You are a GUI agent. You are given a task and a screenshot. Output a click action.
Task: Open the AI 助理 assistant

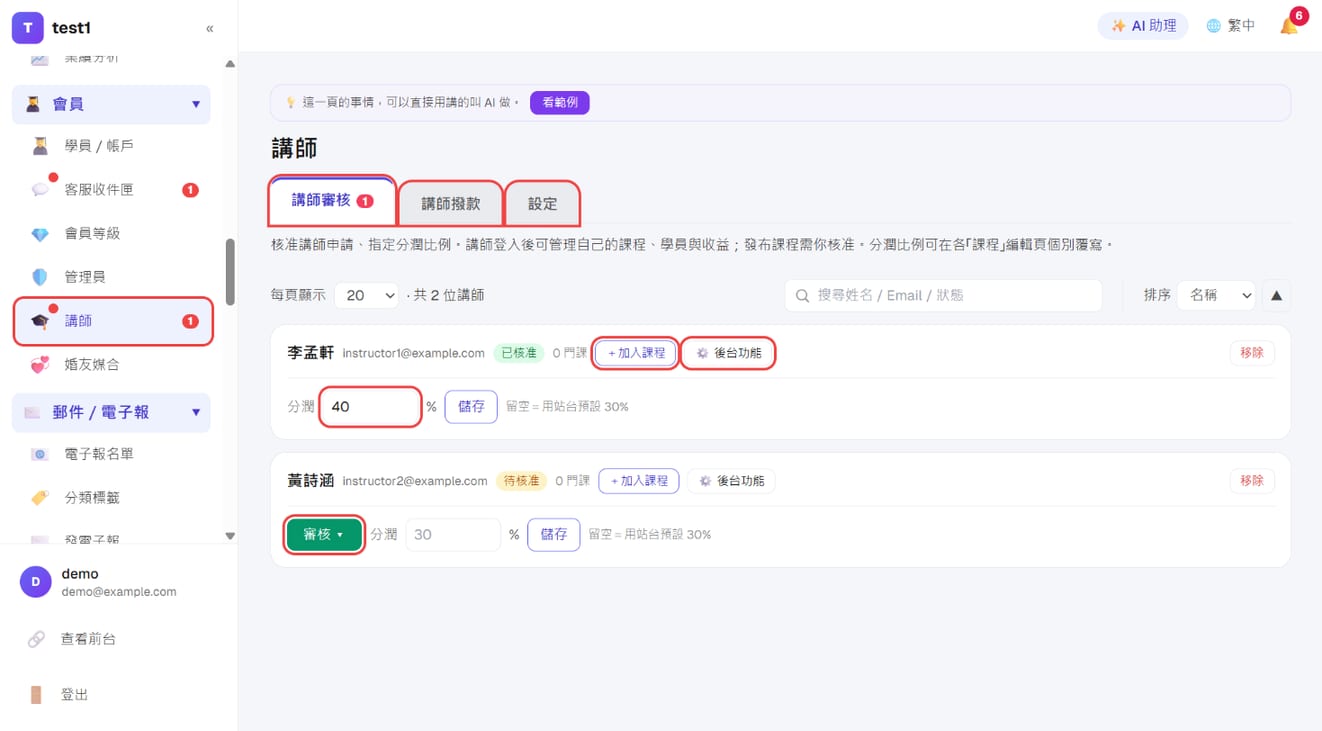pos(1143,26)
